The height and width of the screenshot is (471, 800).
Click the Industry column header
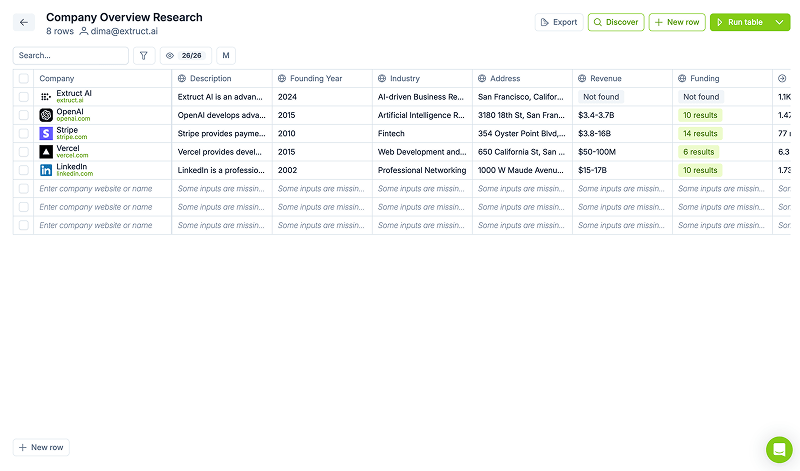click(x=422, y=79)
